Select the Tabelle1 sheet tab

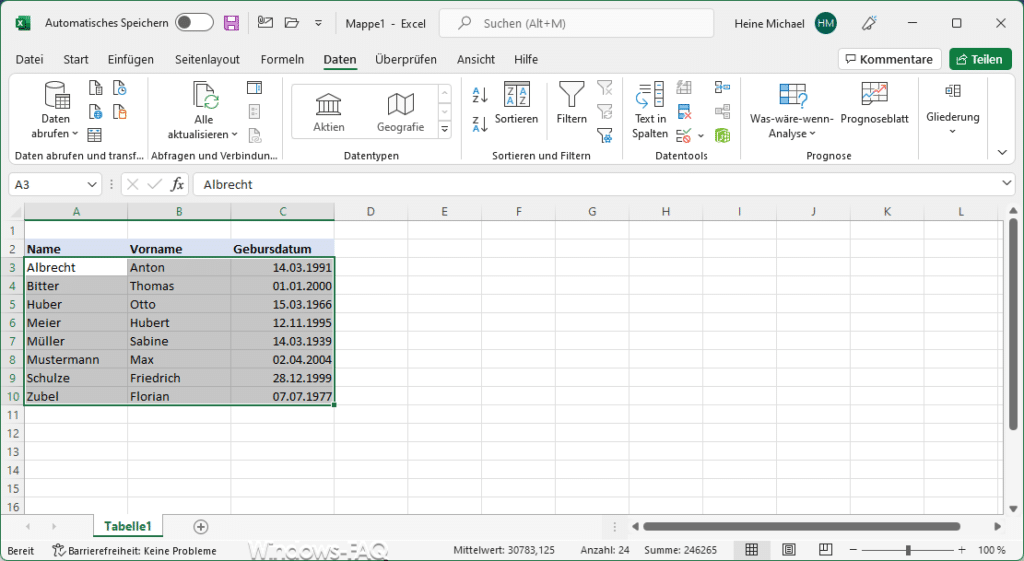click(127, 526)
